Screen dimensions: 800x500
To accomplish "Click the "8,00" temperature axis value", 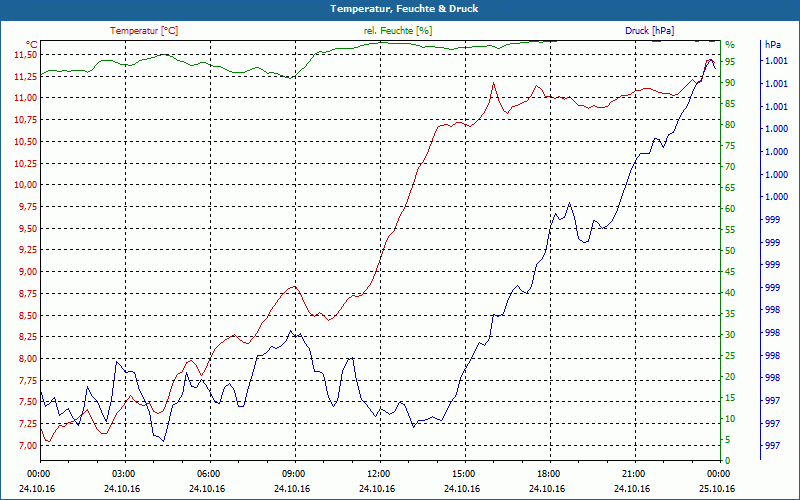I will (x=28, y=359).
